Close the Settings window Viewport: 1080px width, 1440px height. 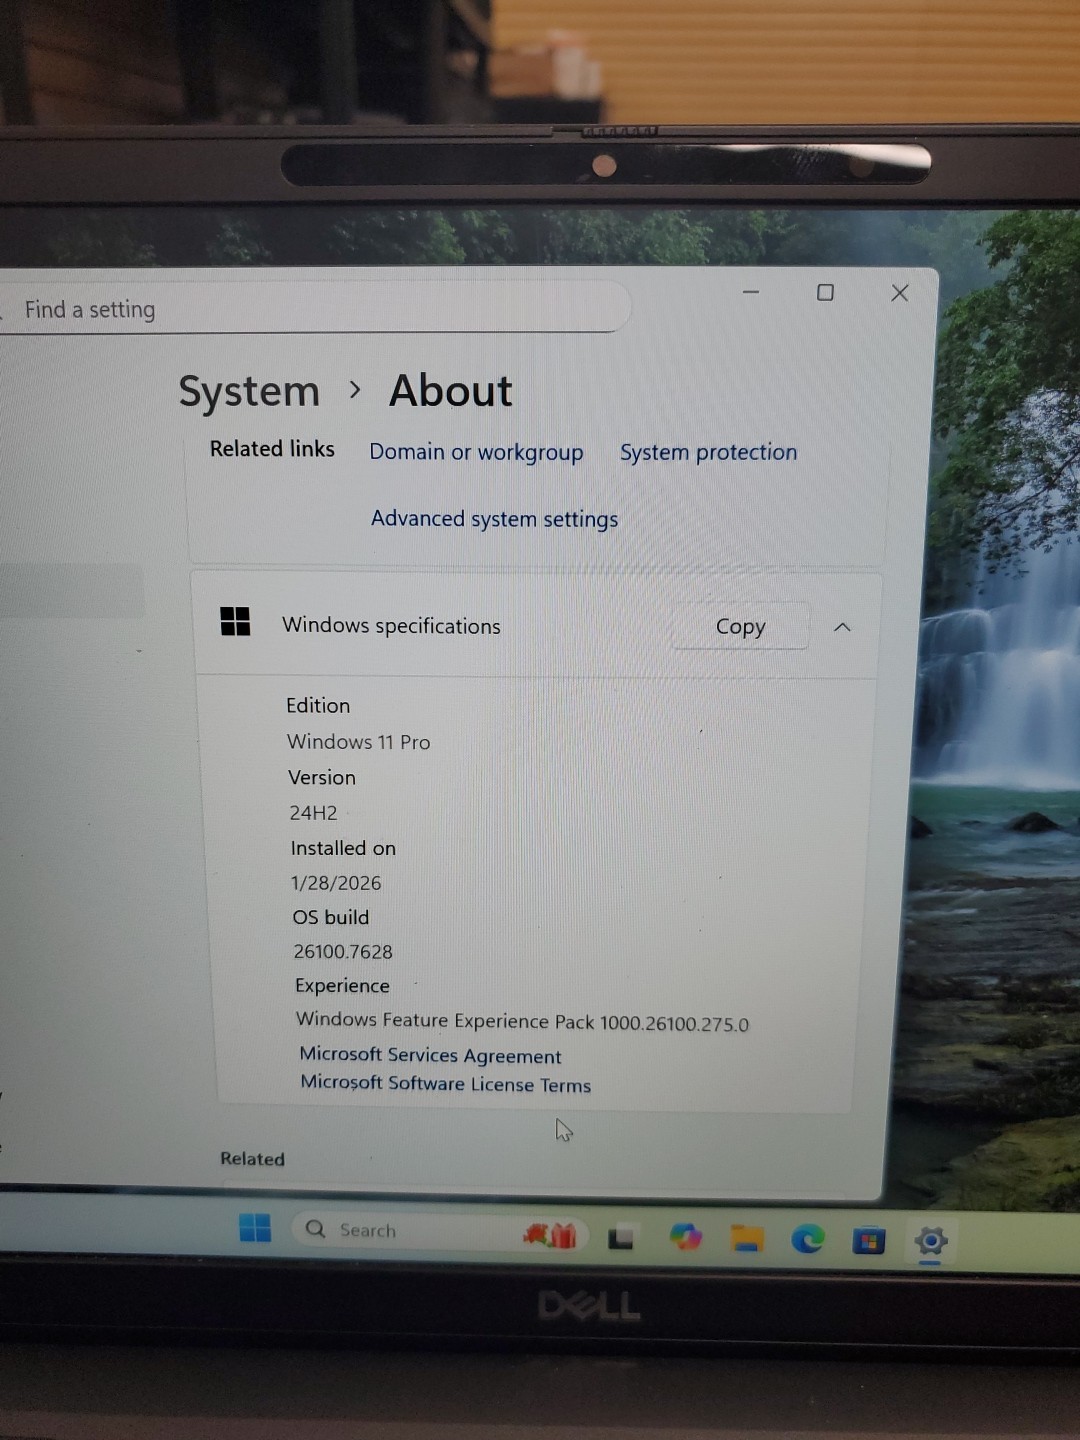(900, 292)
